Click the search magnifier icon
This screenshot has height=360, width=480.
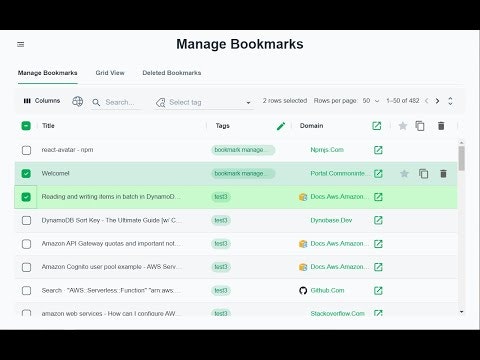pyautogui.click(x=96, y=102)
